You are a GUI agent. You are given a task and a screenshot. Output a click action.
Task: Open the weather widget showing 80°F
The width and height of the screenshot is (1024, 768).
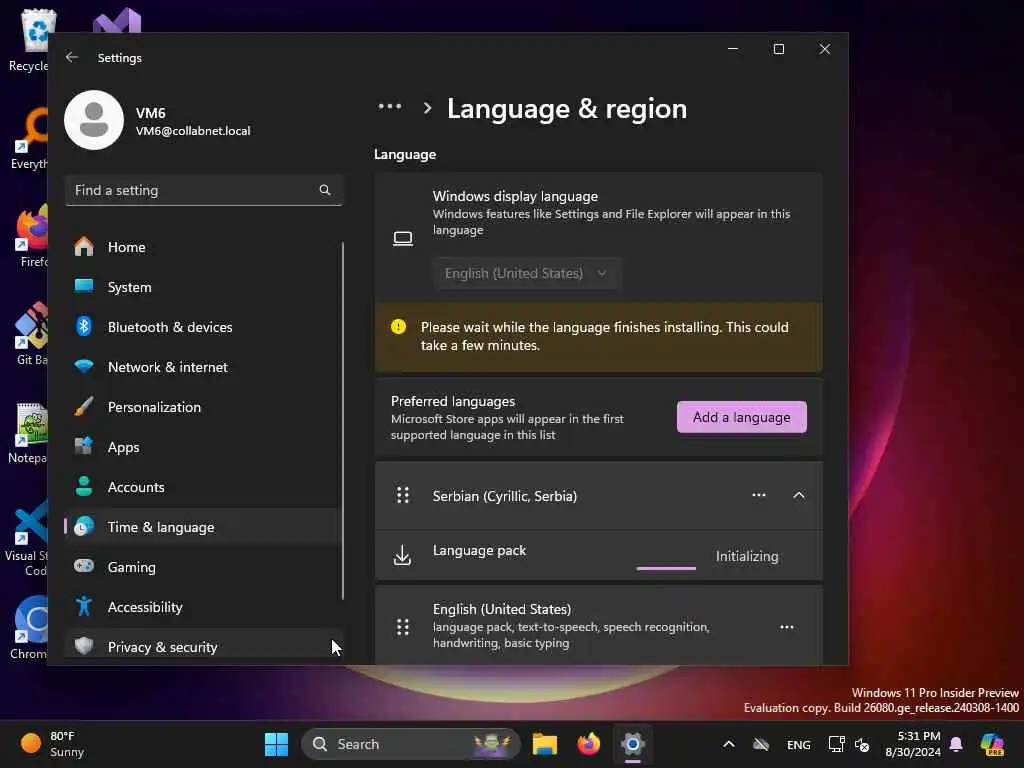(52, 744)
